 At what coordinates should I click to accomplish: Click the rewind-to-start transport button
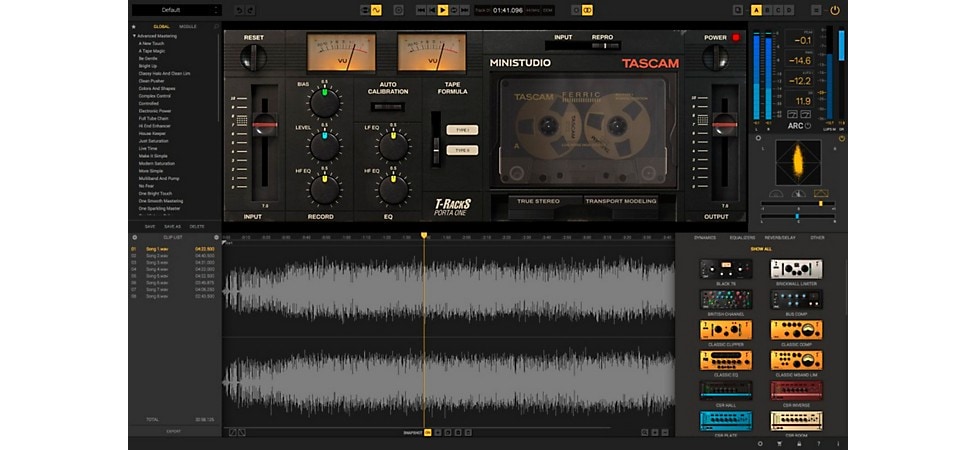tap(421, 10)
